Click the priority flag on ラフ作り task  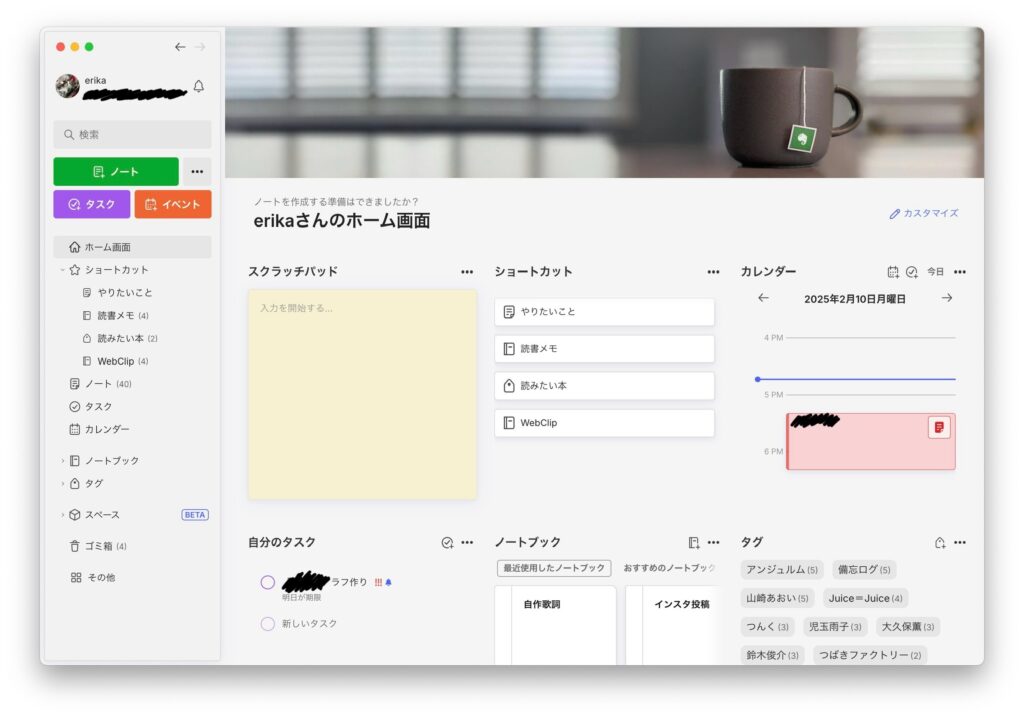[378, 582]
